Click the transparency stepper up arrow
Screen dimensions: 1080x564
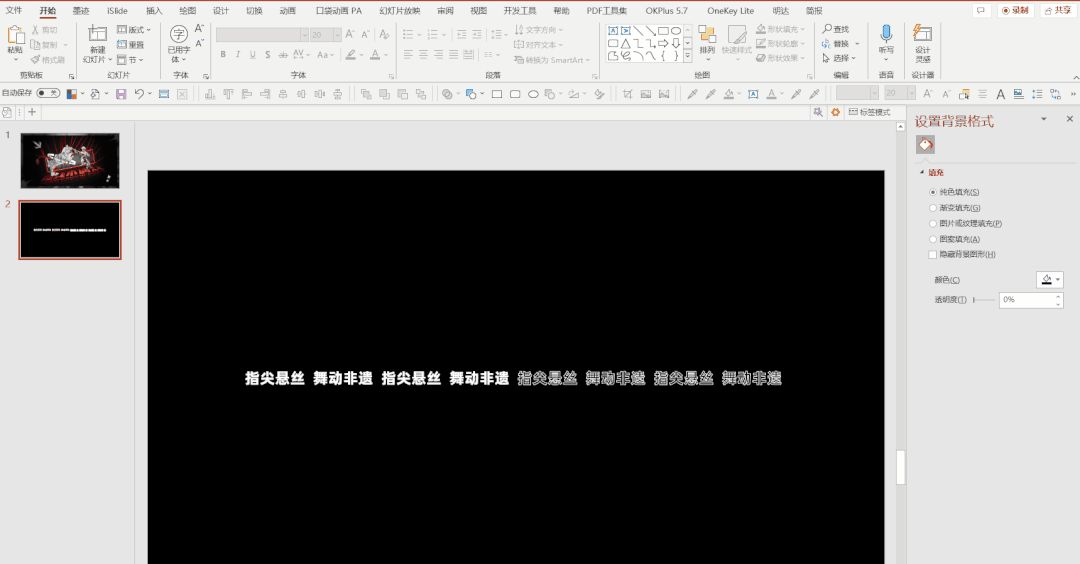tap(1058, 297)
